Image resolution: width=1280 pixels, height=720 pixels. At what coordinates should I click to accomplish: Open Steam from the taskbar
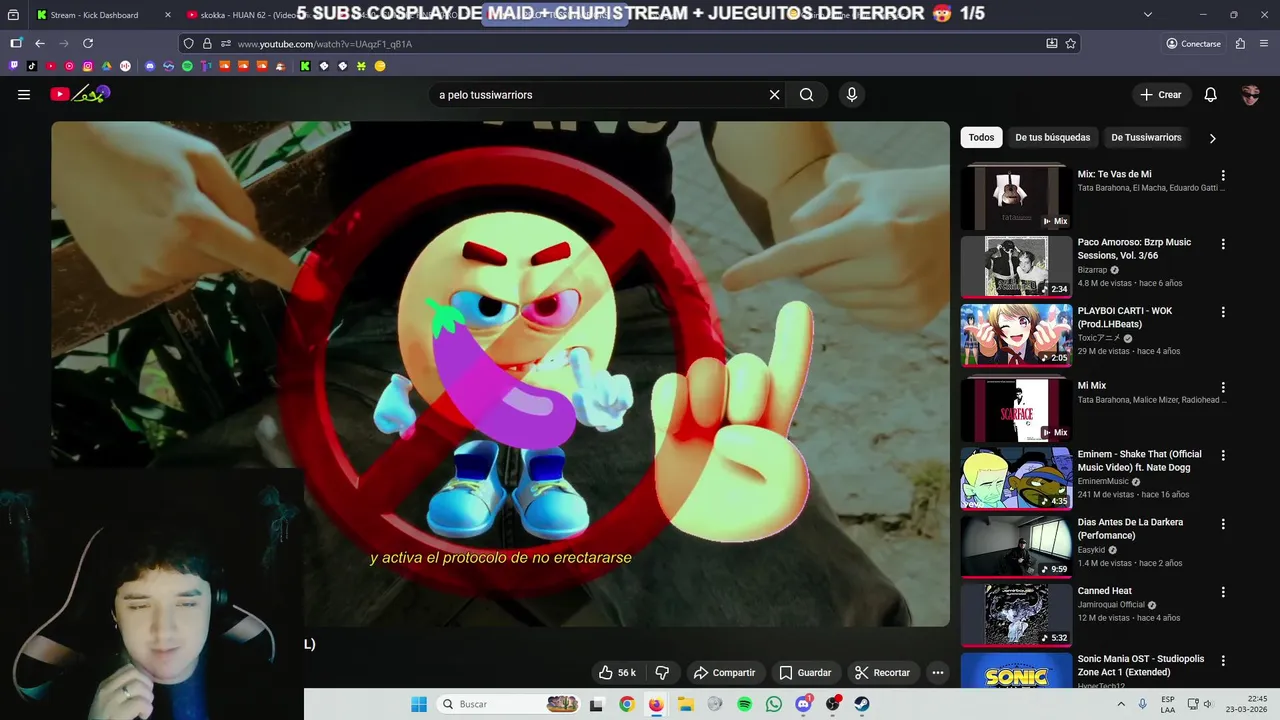click(862, 704)
